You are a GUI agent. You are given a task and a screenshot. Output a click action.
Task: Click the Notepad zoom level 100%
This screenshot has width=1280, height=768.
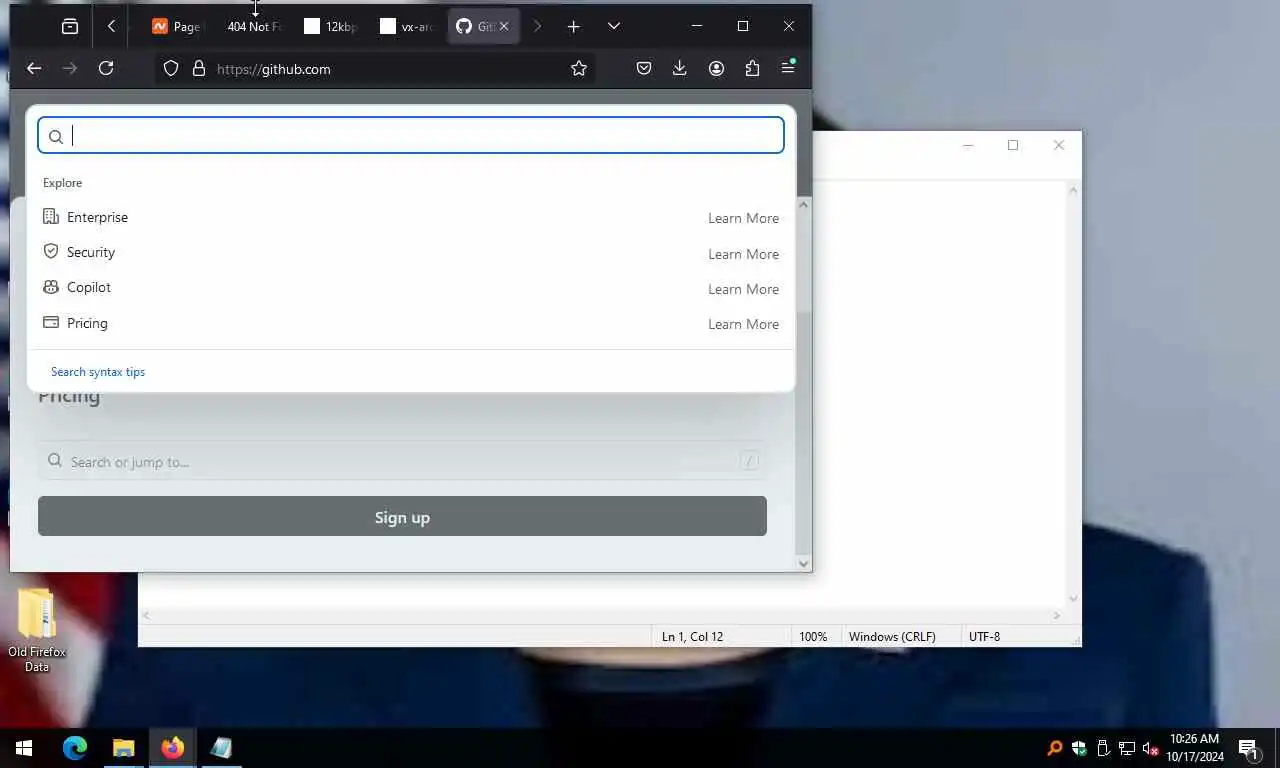(x=813, y=636)
